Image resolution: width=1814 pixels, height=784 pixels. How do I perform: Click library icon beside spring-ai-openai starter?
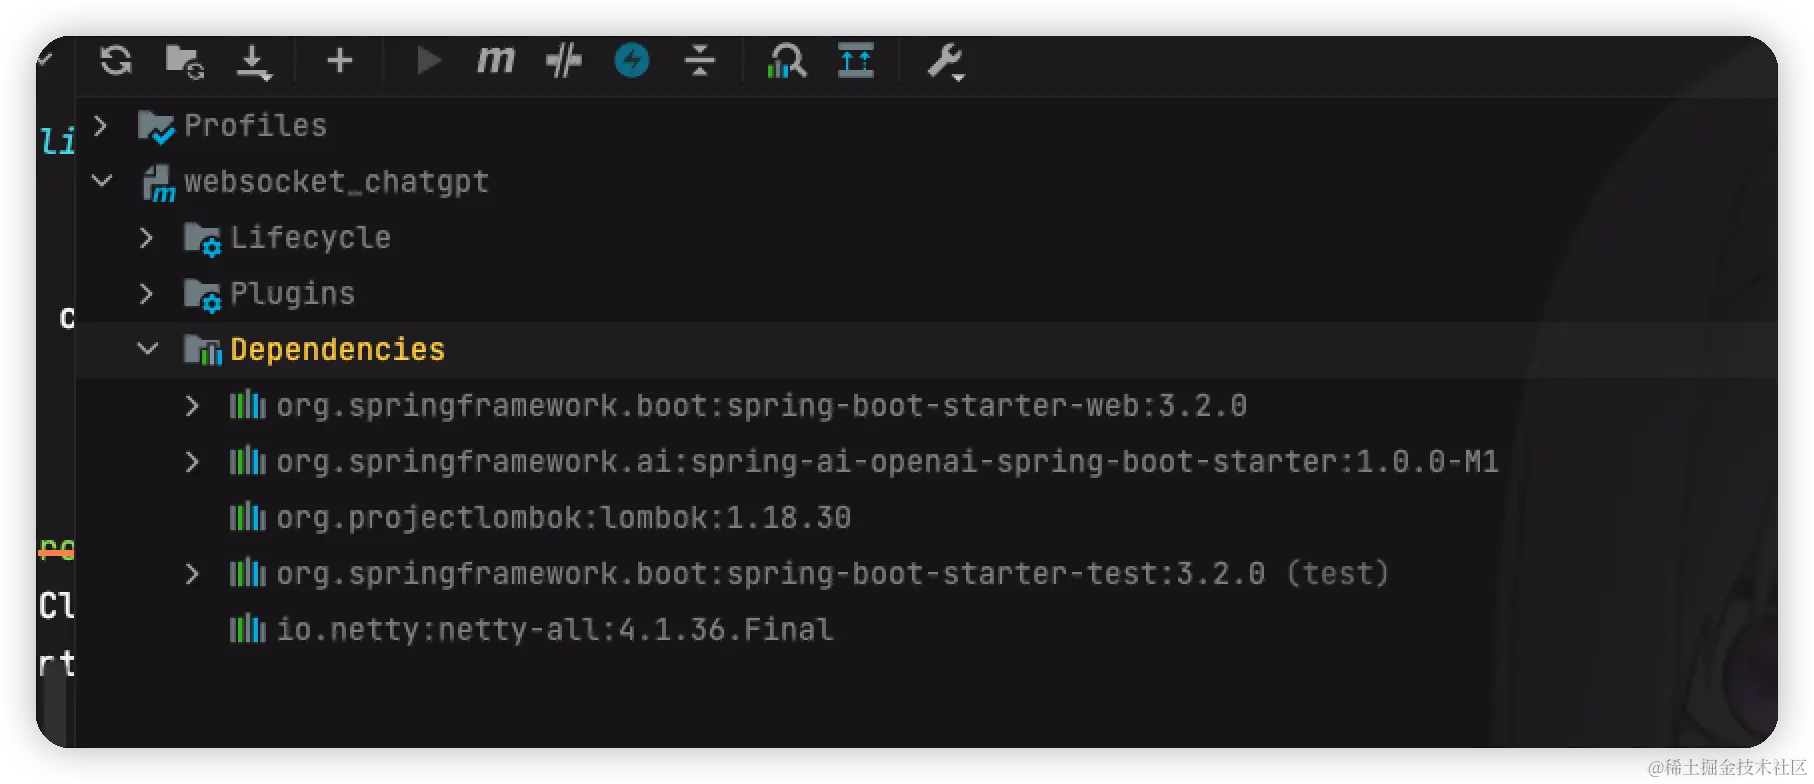click(x=247, y=461)
